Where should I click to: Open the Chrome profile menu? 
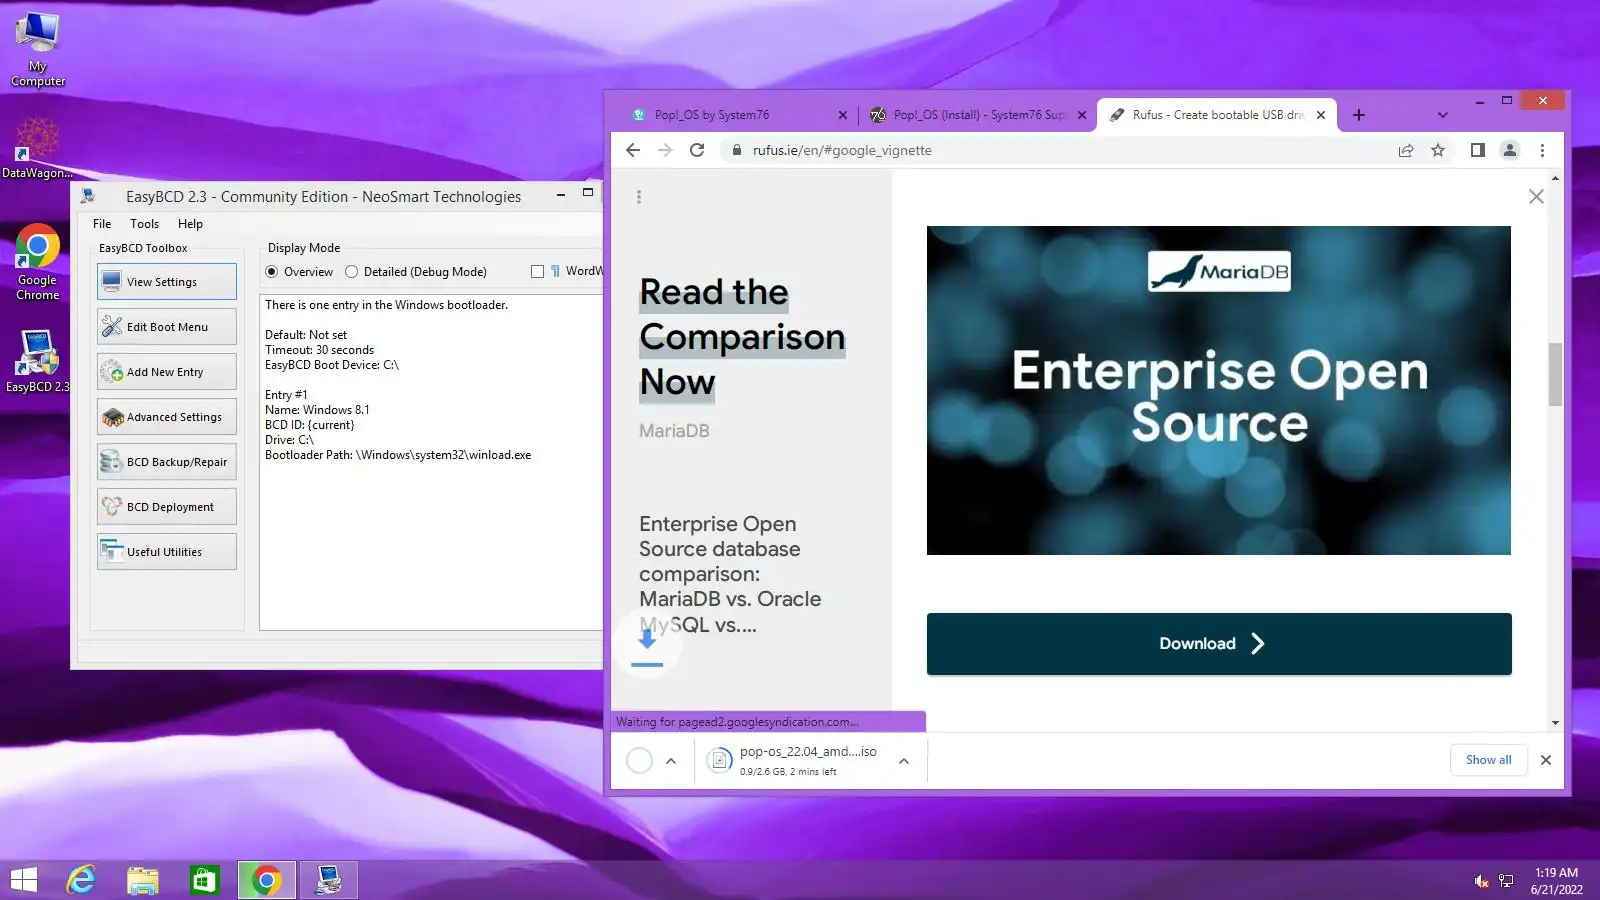[1510, 150]
